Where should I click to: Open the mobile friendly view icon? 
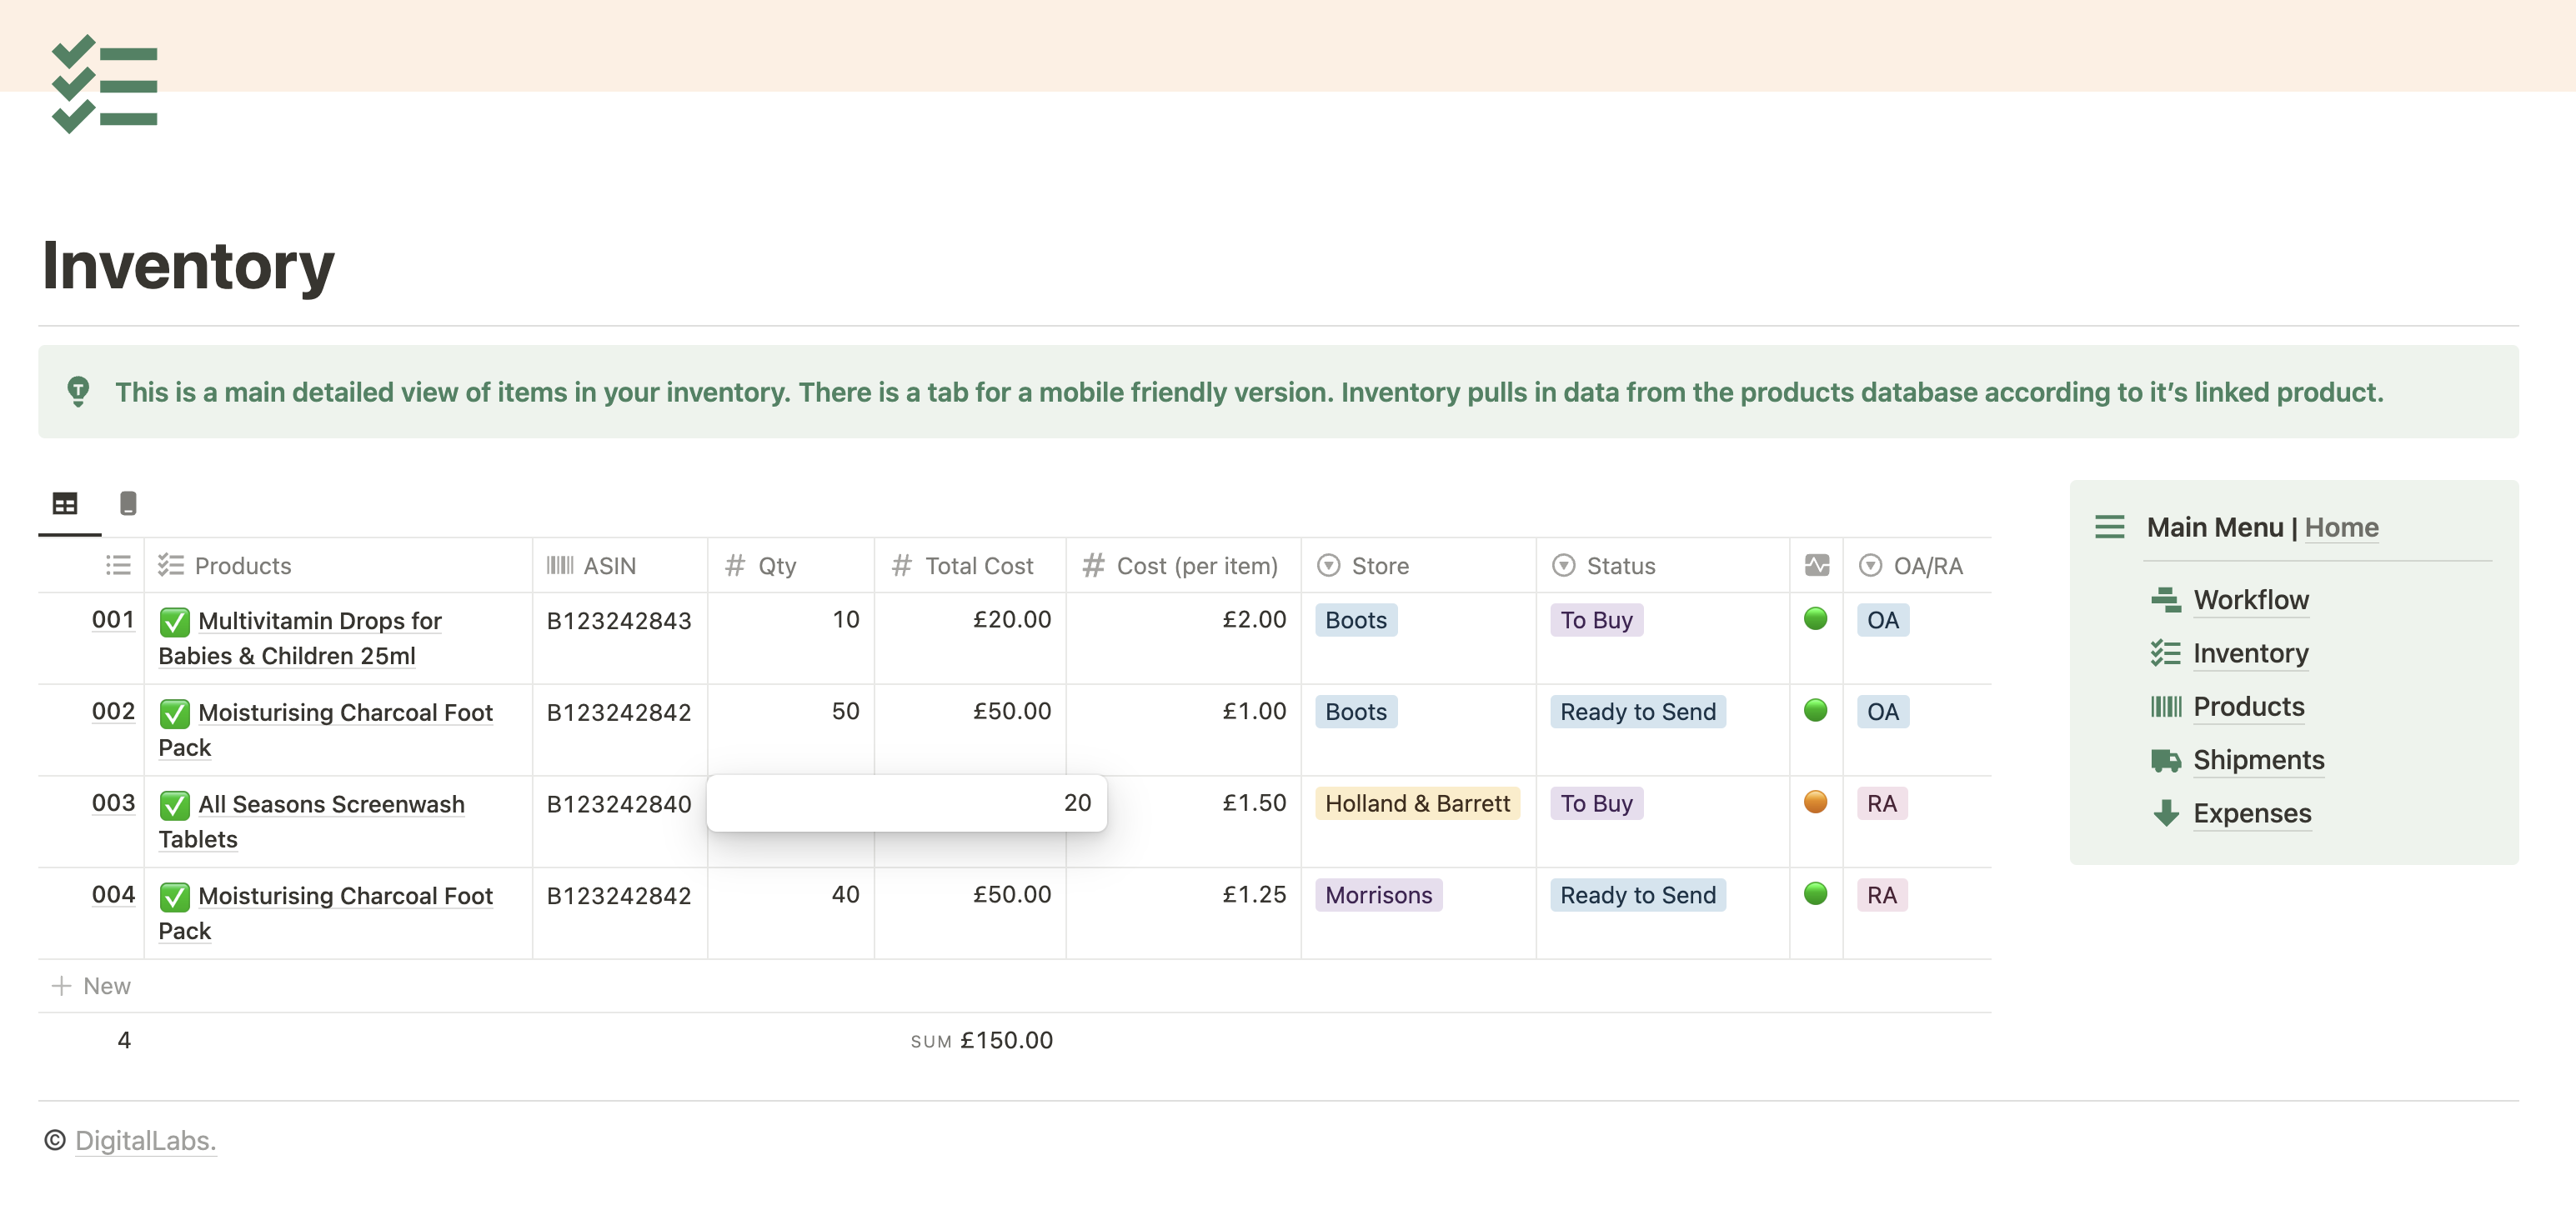(x=129, y=503)
